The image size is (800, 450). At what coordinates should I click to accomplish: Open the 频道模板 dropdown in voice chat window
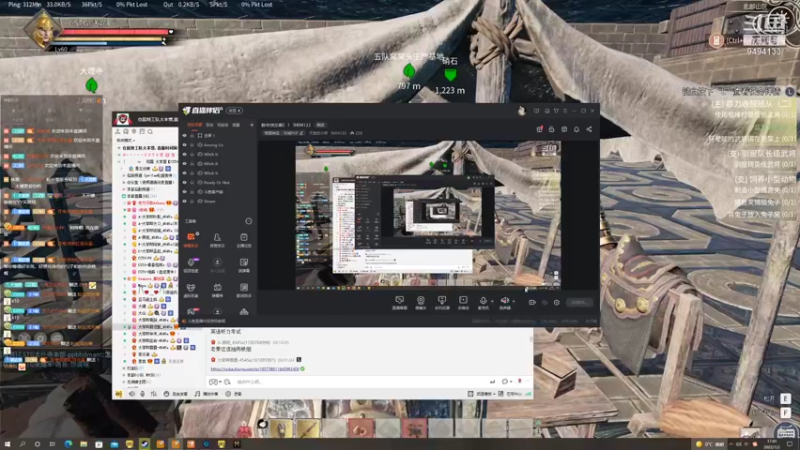pos(483,394)
